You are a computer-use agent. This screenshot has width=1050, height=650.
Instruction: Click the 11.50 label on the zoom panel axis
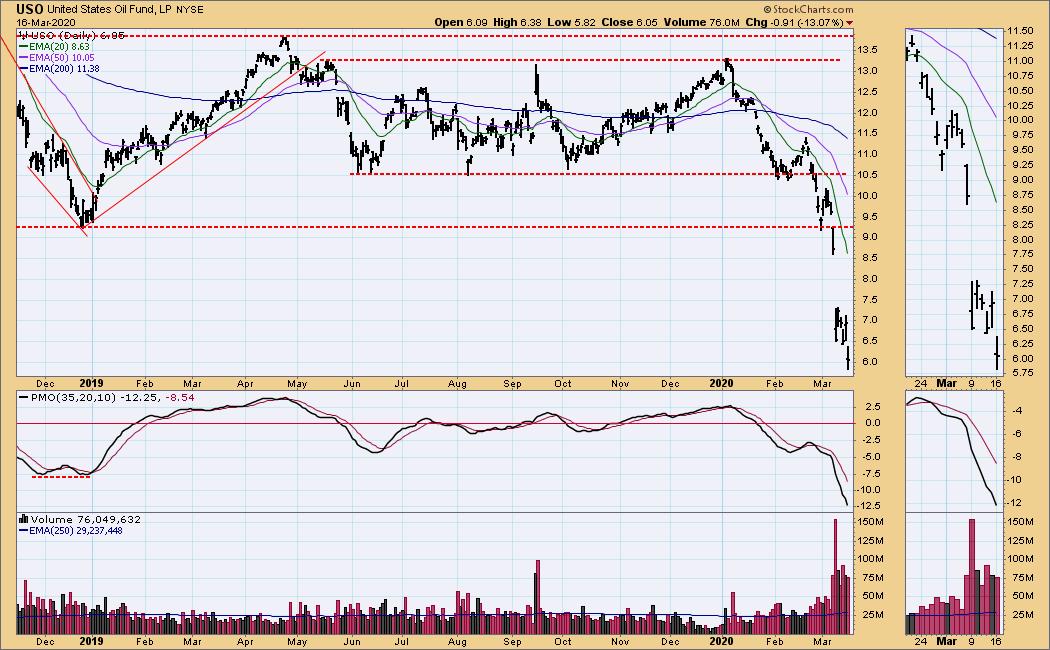click(x=1019, y=31)
